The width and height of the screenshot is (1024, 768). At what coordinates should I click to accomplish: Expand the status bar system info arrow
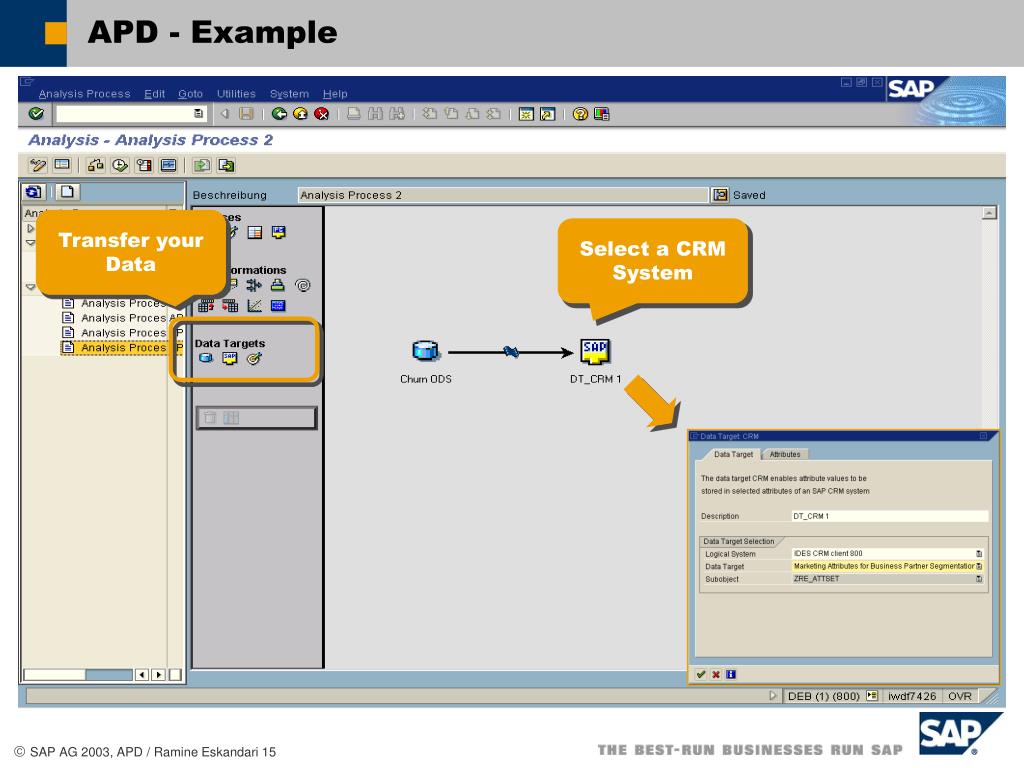(x=773, y=696)
